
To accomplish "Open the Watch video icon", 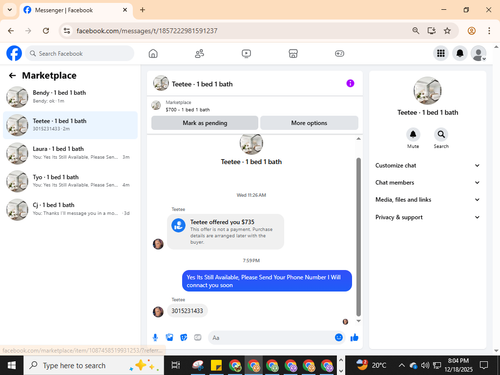I will [x=246, y=53].
